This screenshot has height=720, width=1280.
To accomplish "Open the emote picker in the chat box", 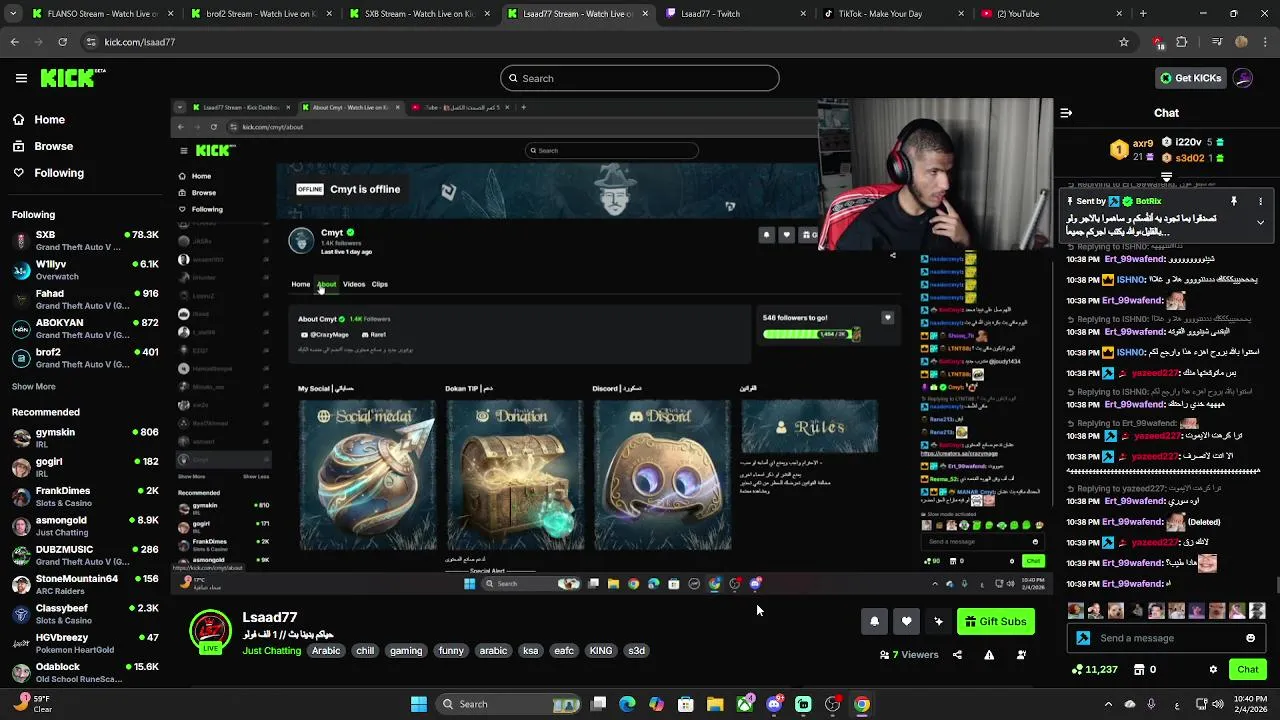I will [x=1250, y=638].
